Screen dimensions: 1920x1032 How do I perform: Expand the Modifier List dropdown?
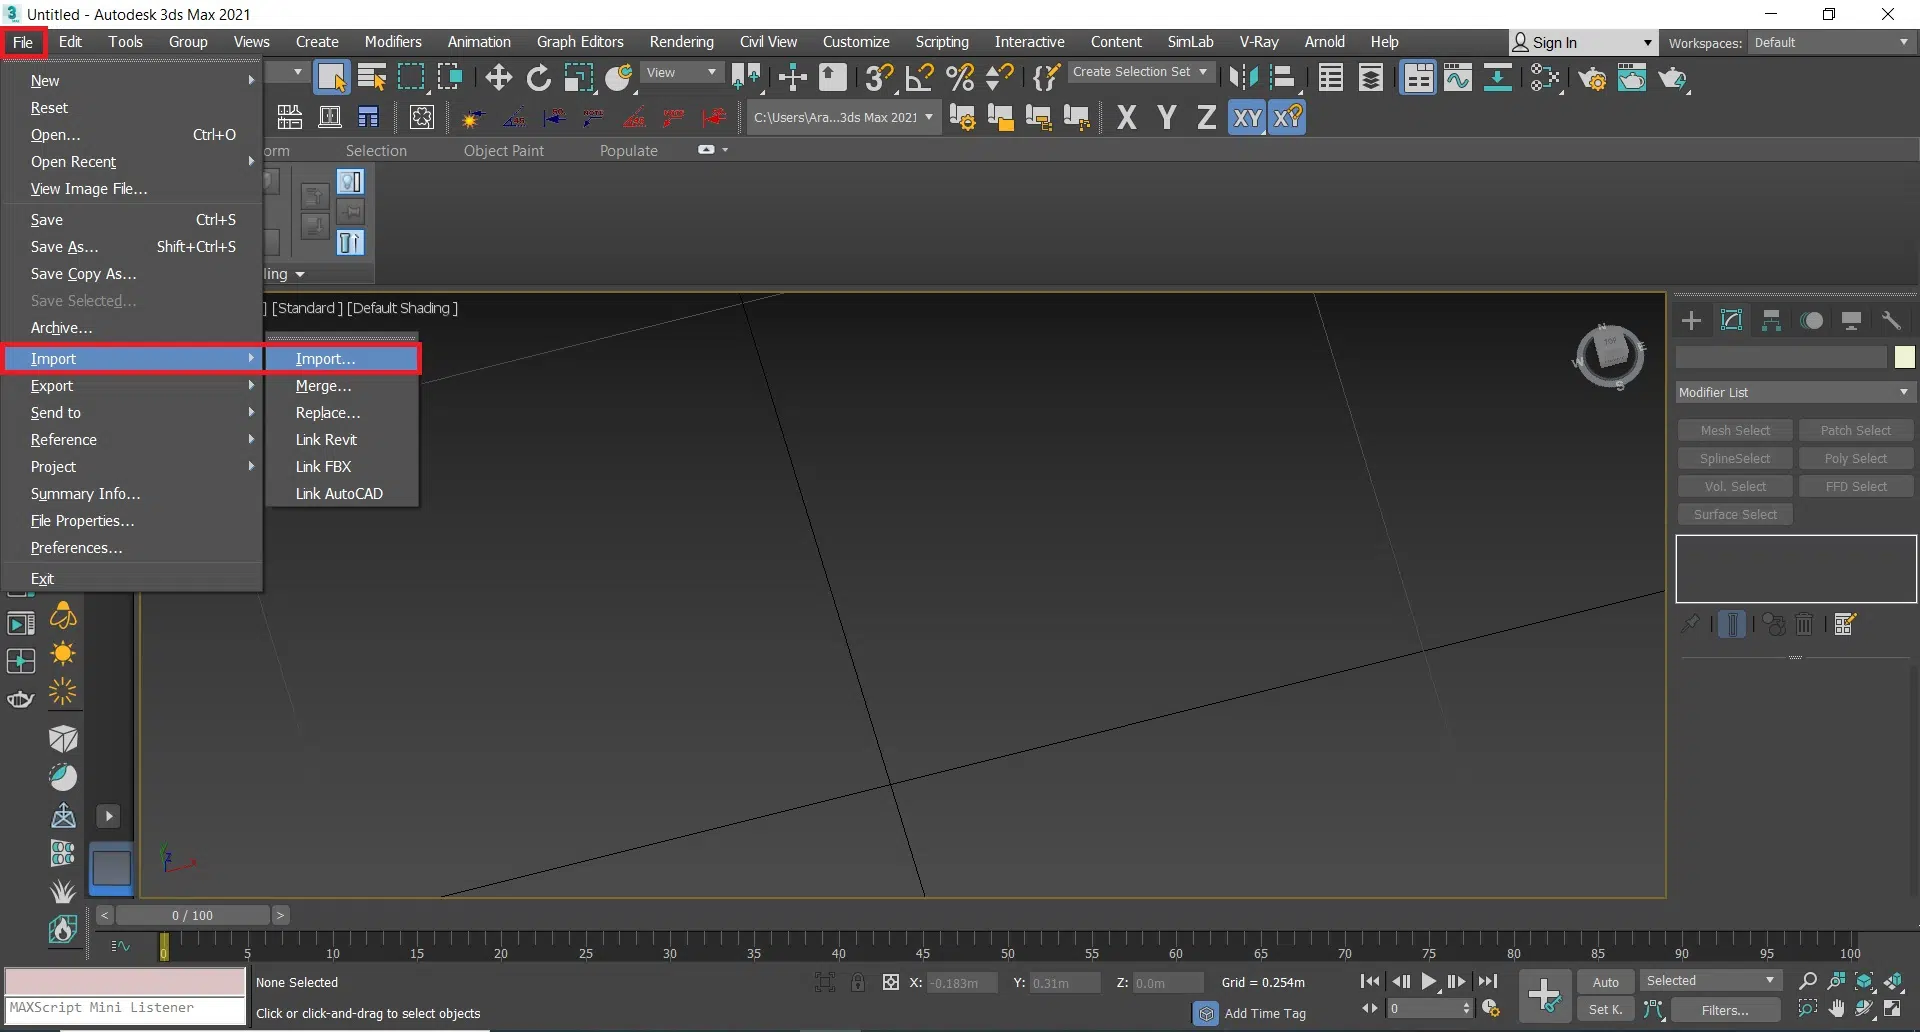(x=1794, y=393)
